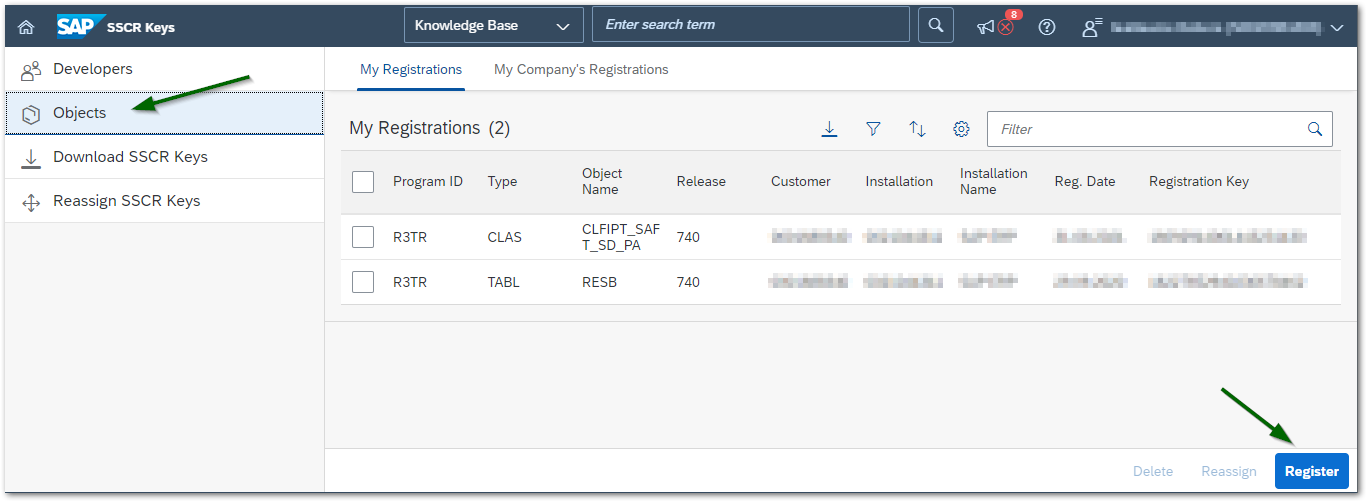
Task: Select the RESB object name cell
Action: (x=599, y=282)
